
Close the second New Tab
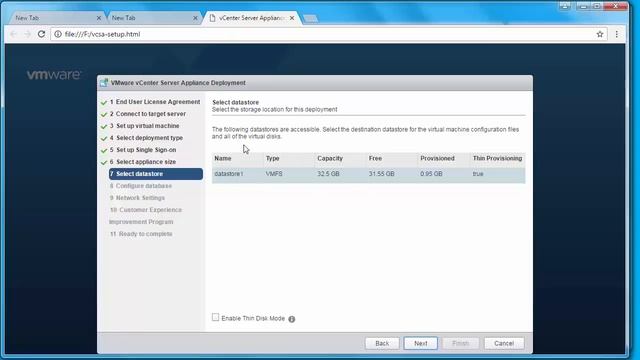[195, 18]
